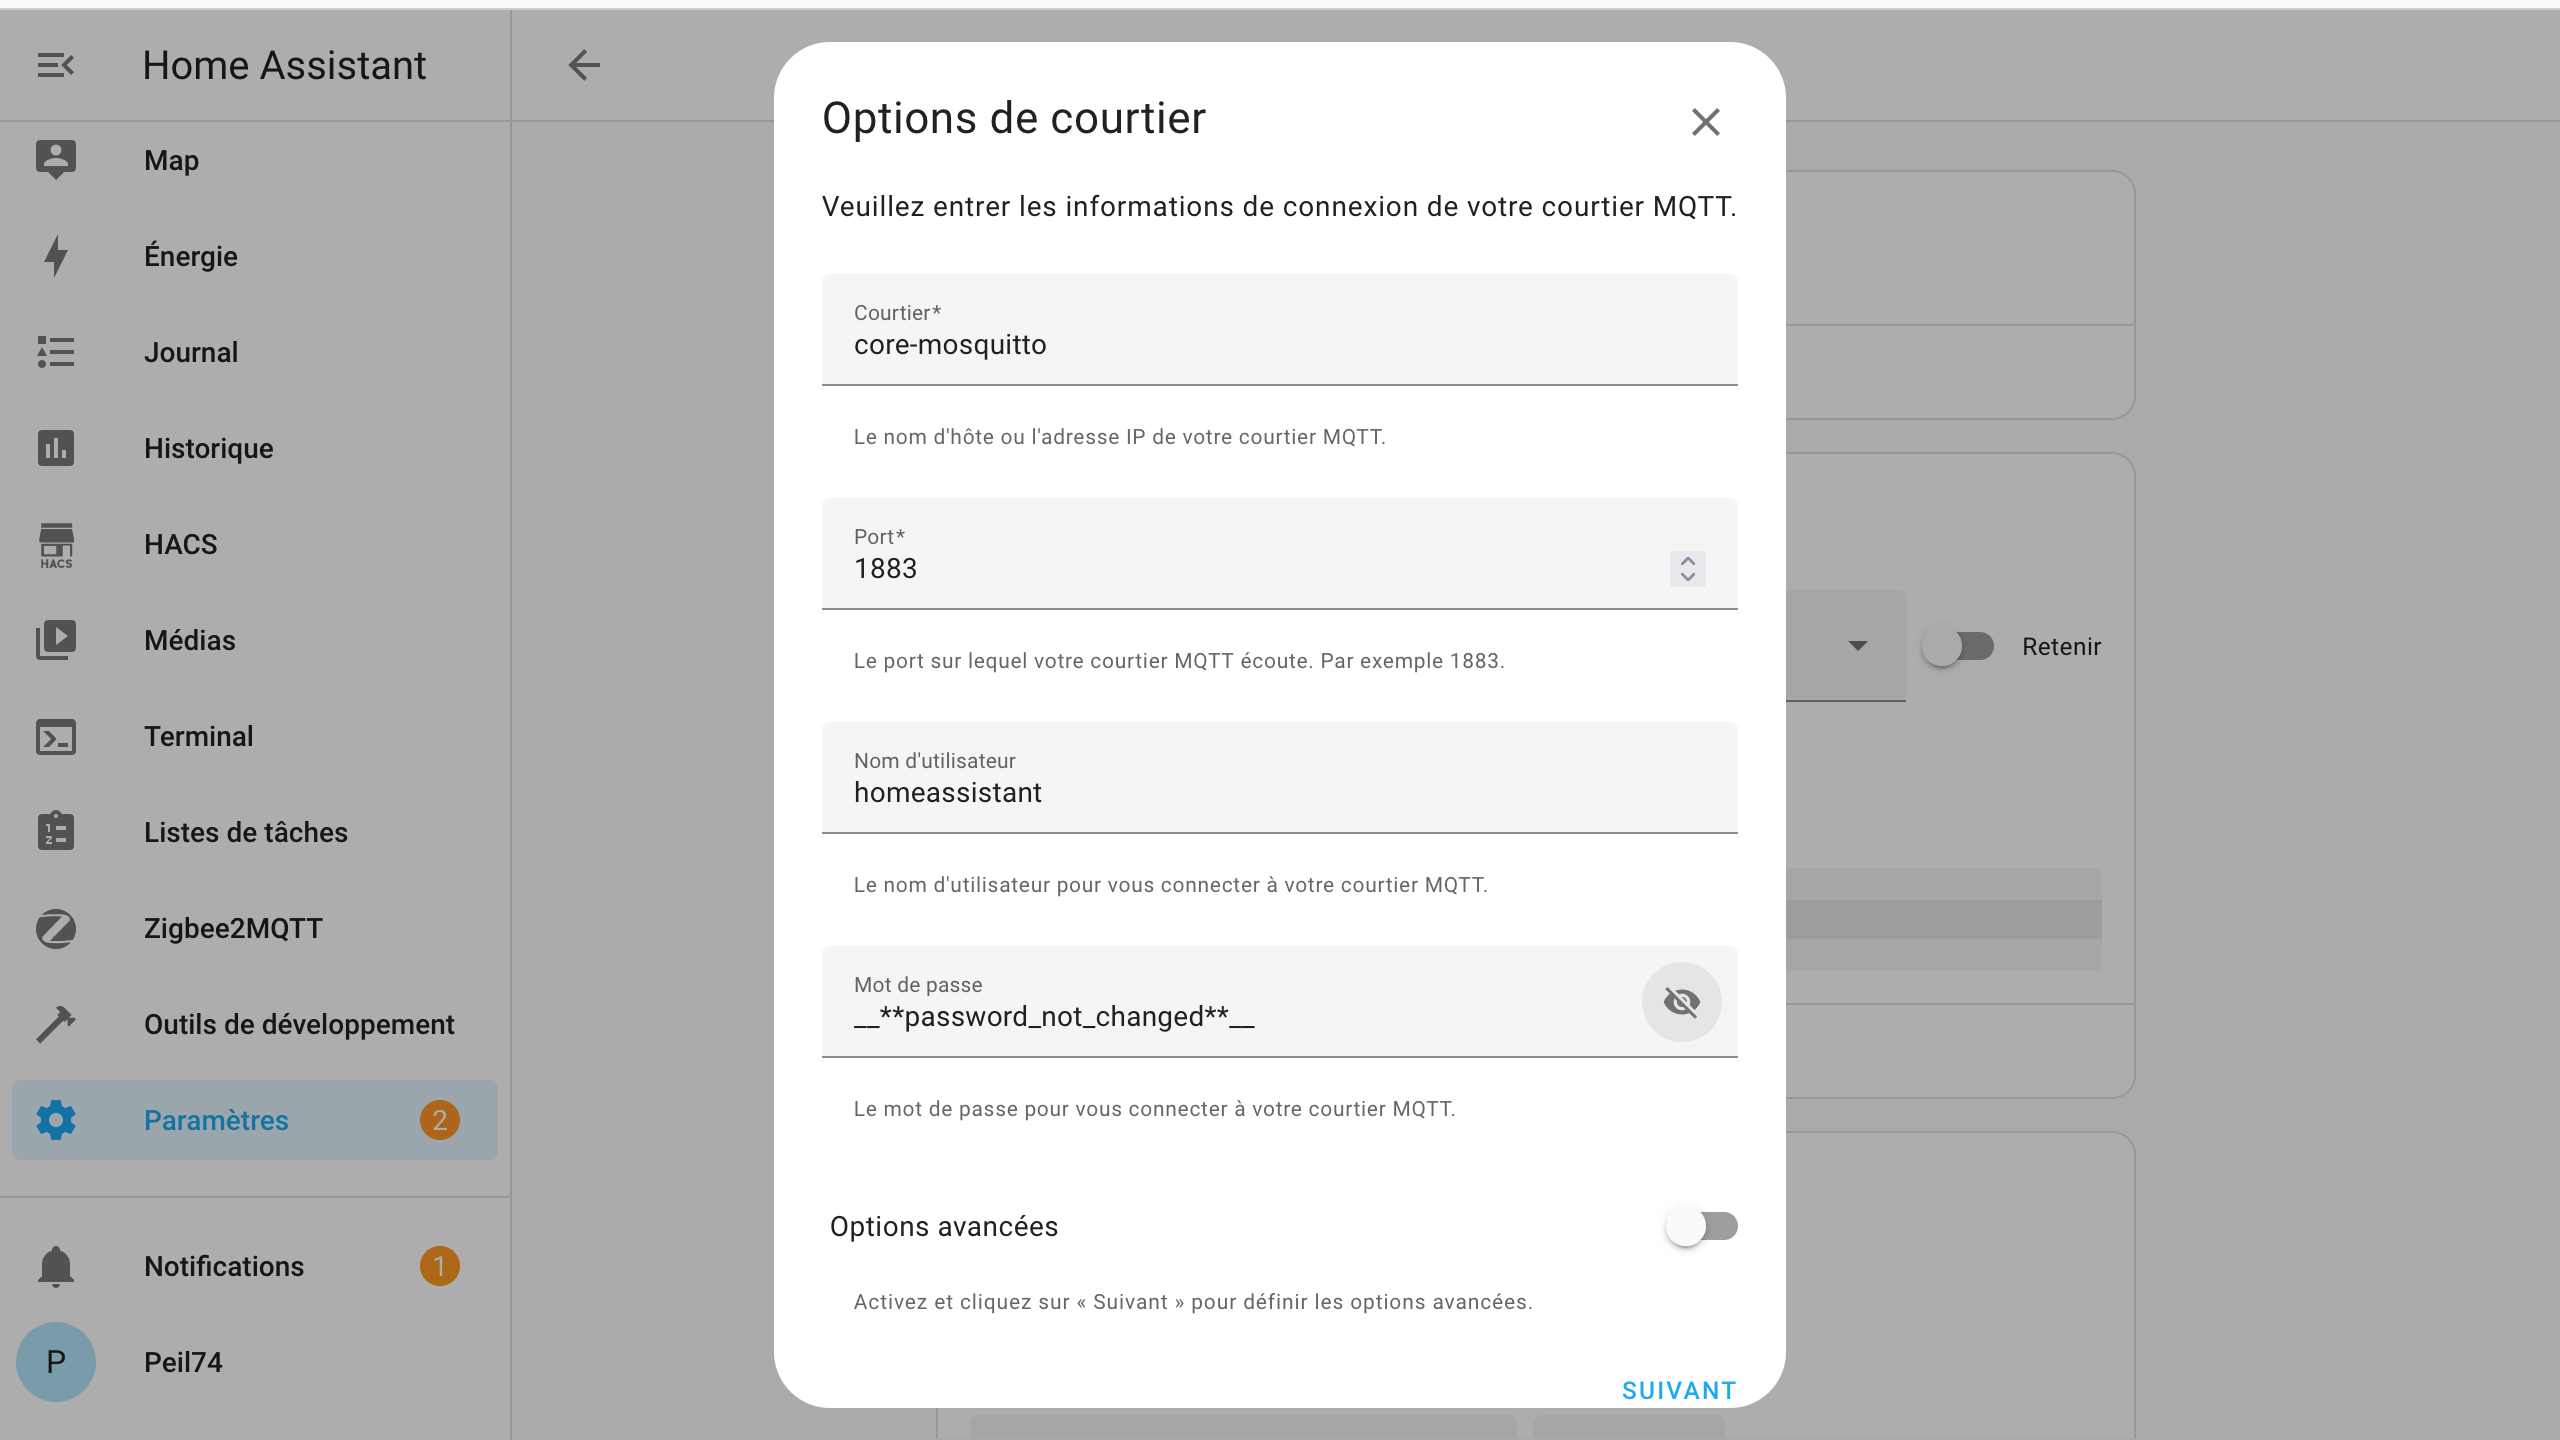
Task: Click the Notifications bell icon
Action: coord(56,1267)
